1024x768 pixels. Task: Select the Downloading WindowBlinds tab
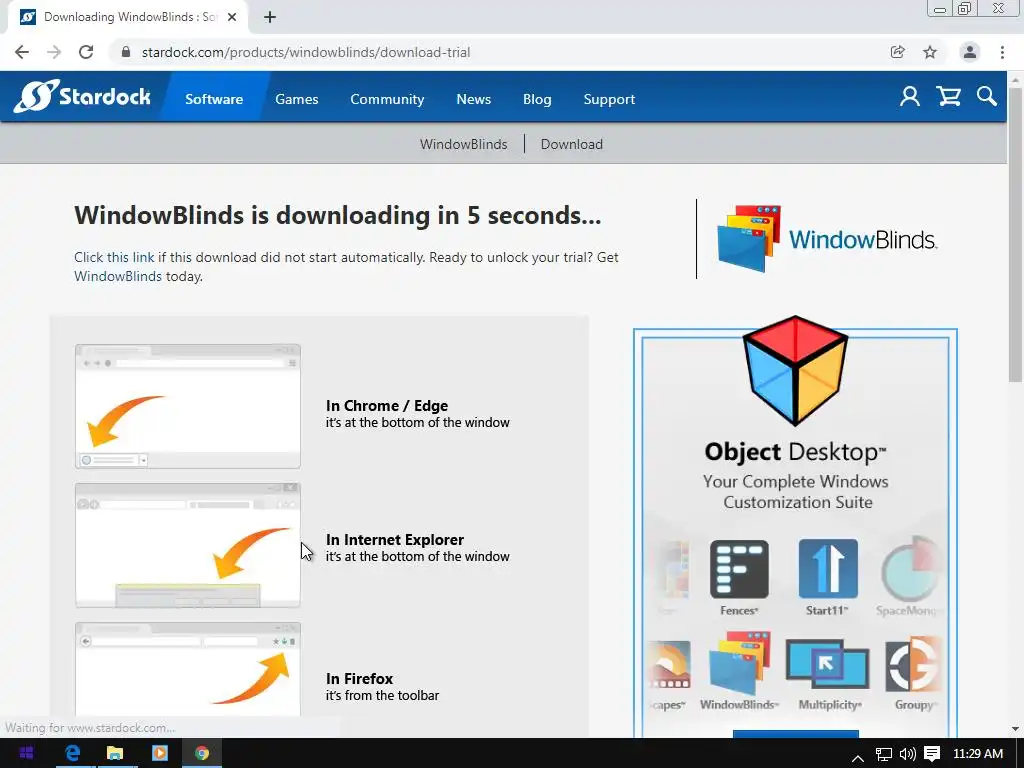[x=127, y=17]
